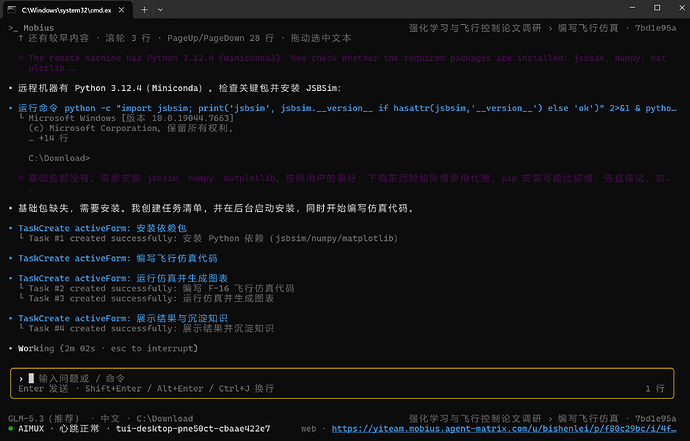The width and height of the screenshot is (690, 441).
Task: Click the top breadcrumb 编写飞行仿真
Action: [x=588, y=28]
